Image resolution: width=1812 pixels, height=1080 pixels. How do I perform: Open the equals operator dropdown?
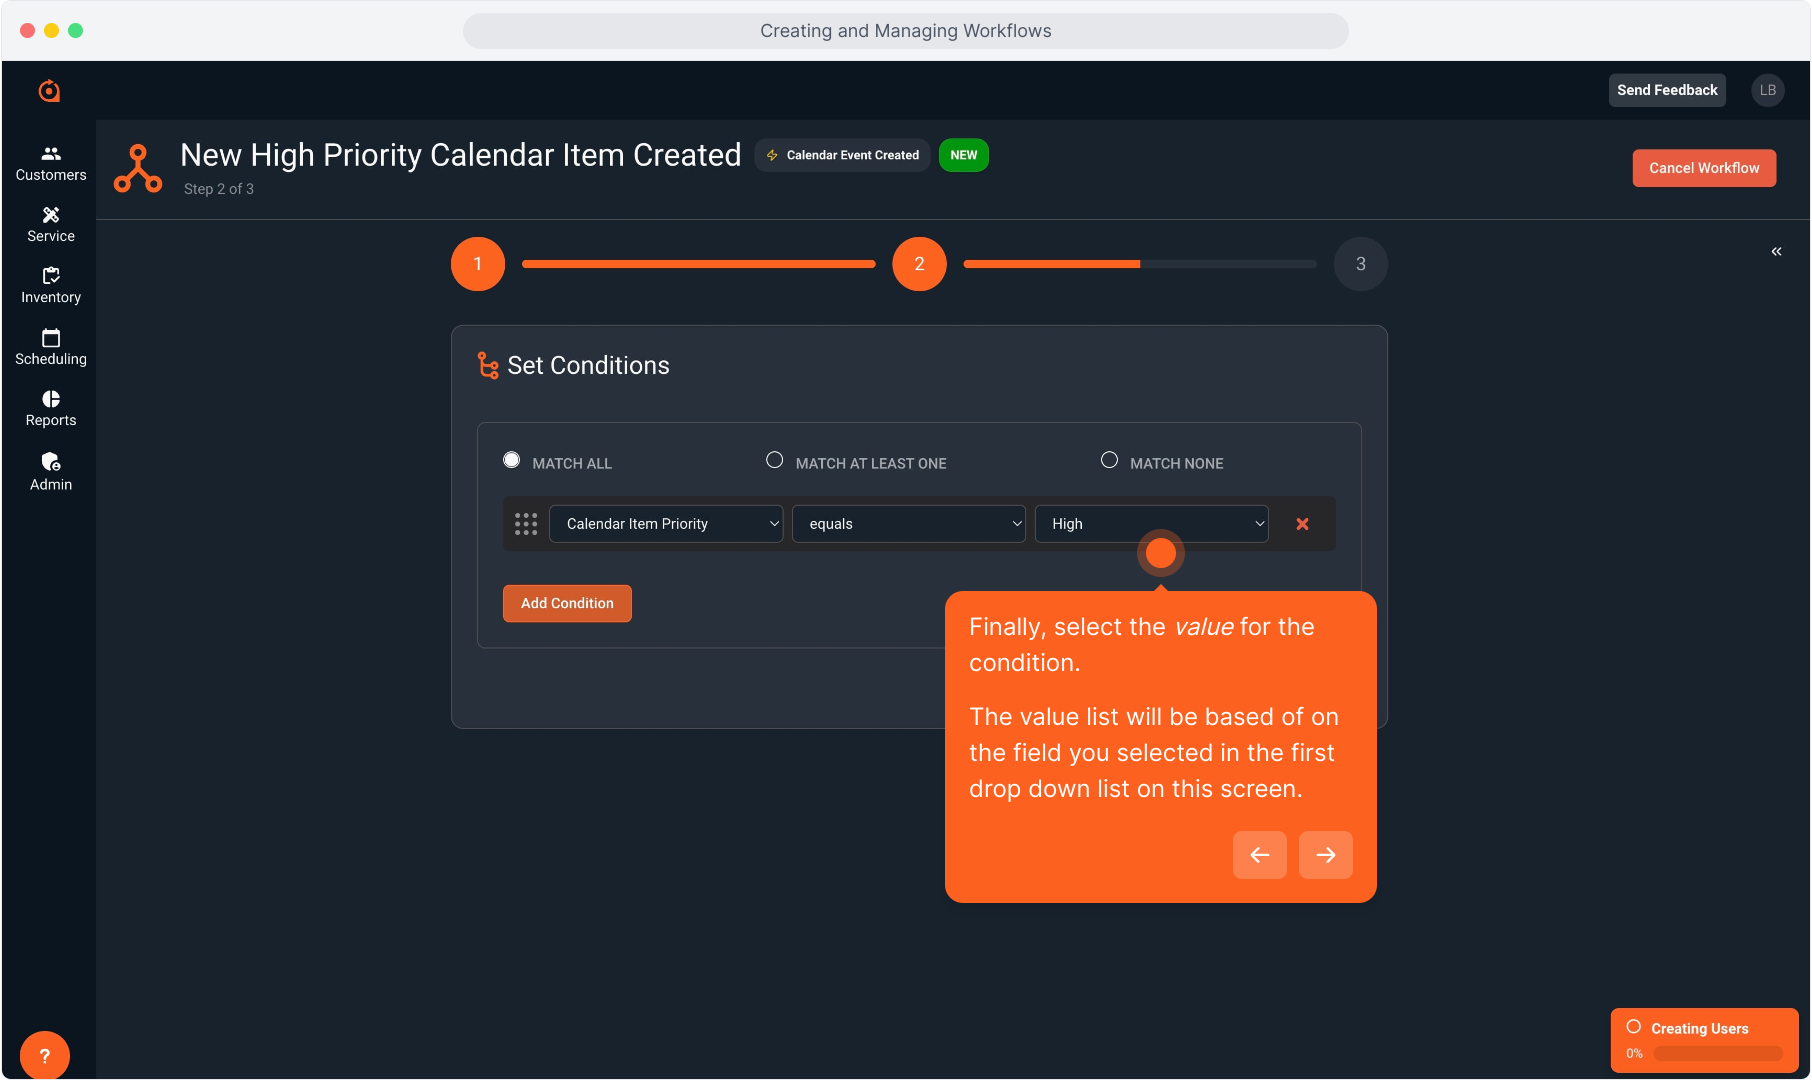tap(909, 524)
